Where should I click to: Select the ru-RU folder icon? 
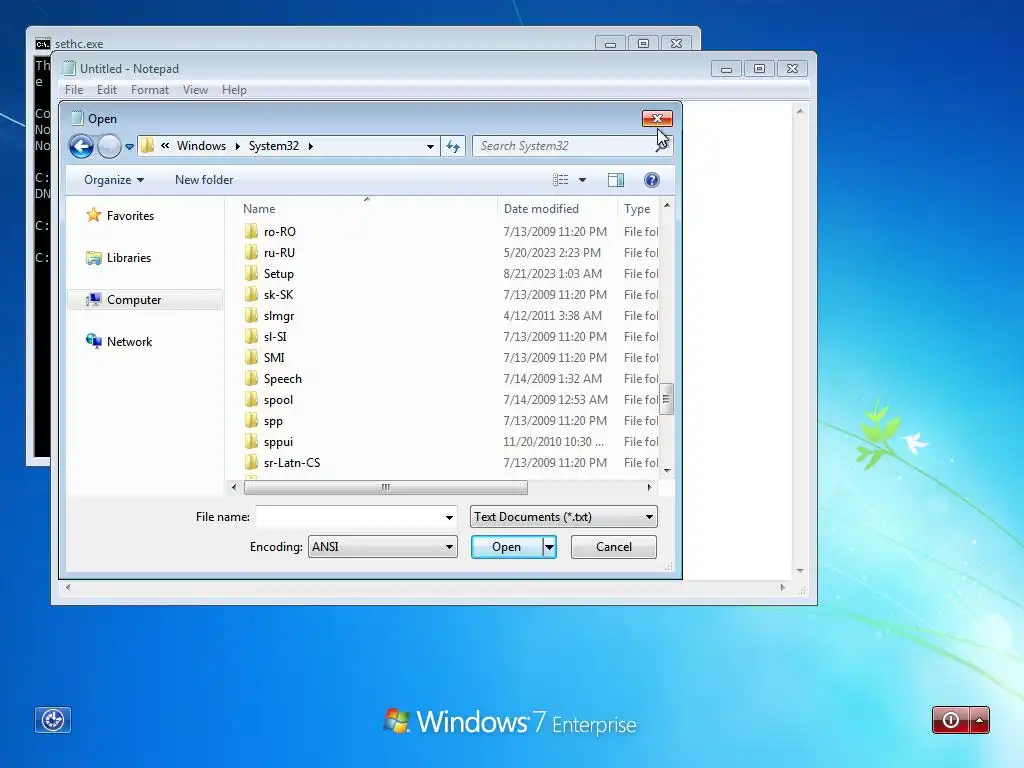click(x=251, y=252)
